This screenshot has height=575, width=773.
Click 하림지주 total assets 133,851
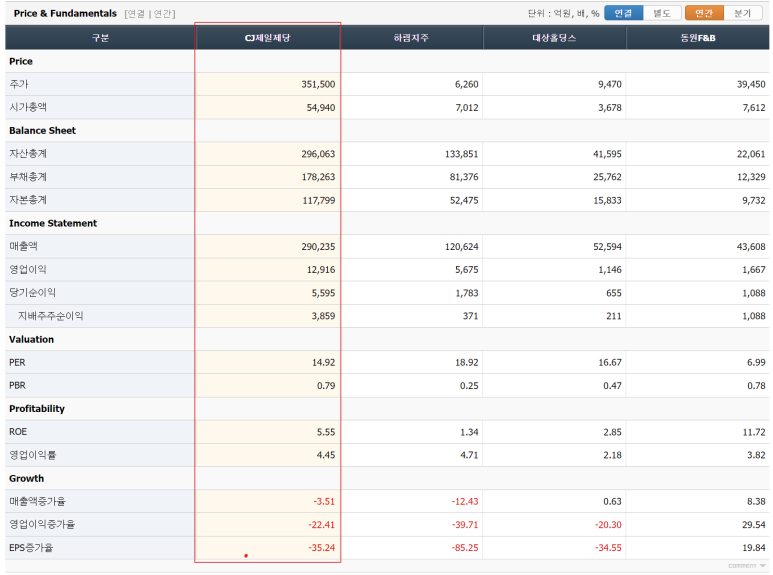pos(461,154)
